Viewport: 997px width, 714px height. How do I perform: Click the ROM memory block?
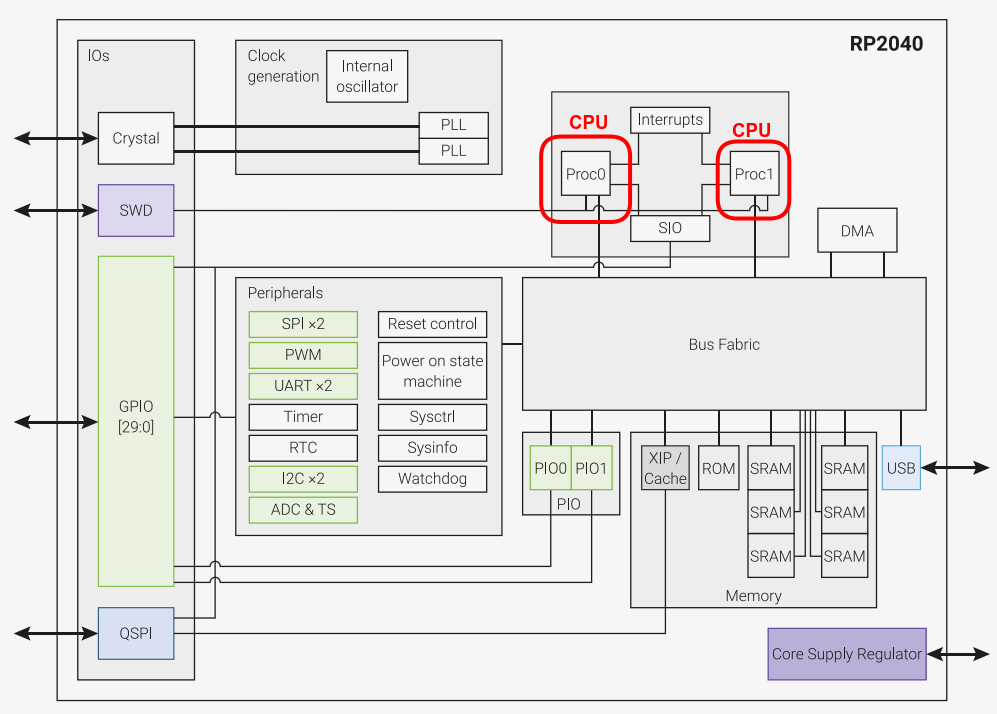tap(719, 468)
